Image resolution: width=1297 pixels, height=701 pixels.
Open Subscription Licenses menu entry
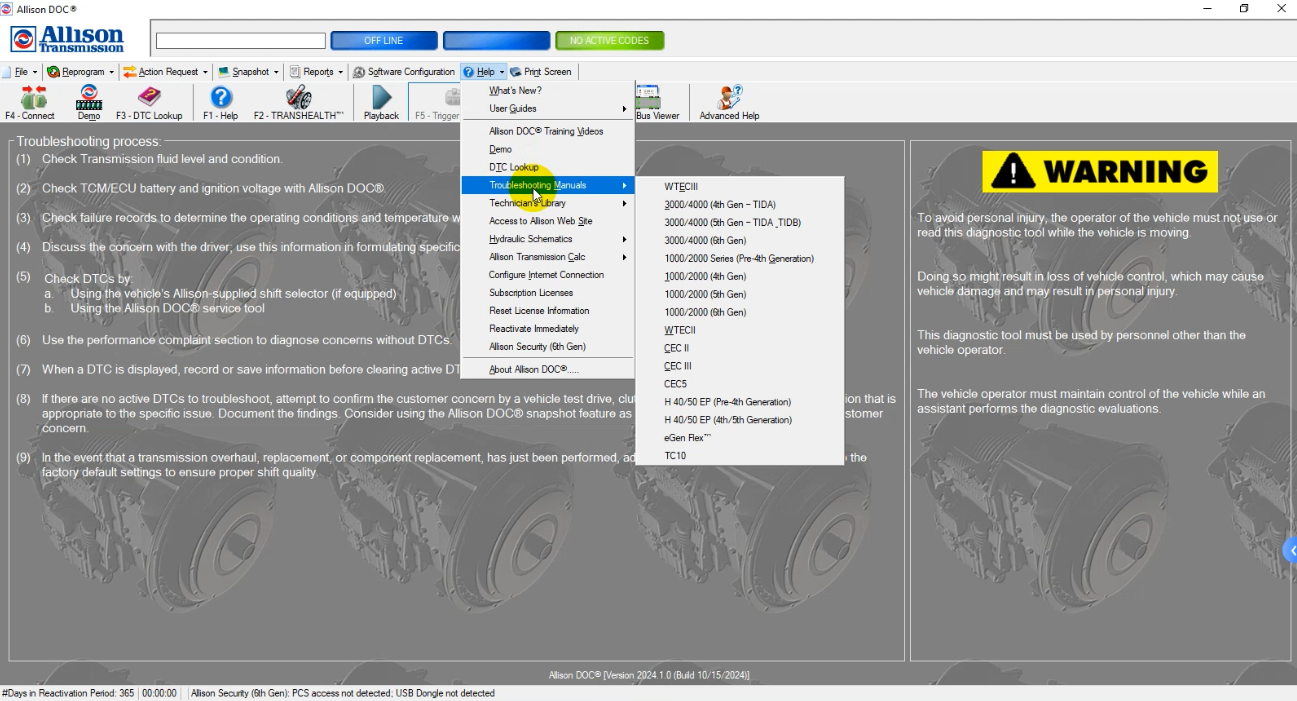[547, 293]
